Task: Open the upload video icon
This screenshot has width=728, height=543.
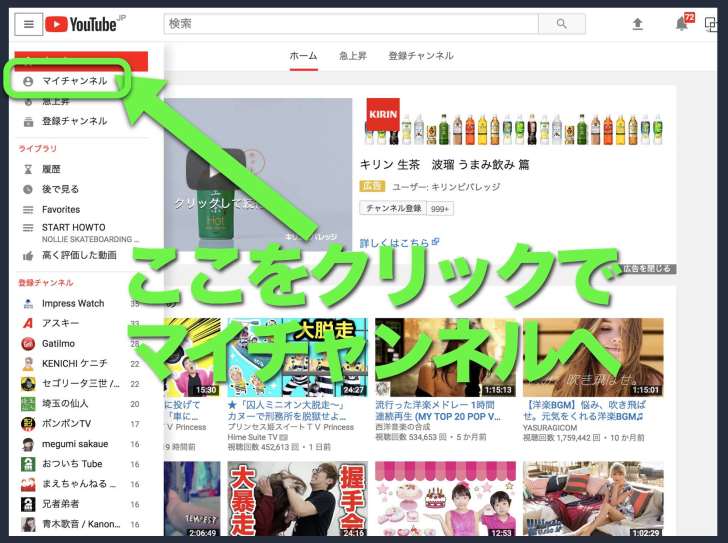Action: click(637, 24)
